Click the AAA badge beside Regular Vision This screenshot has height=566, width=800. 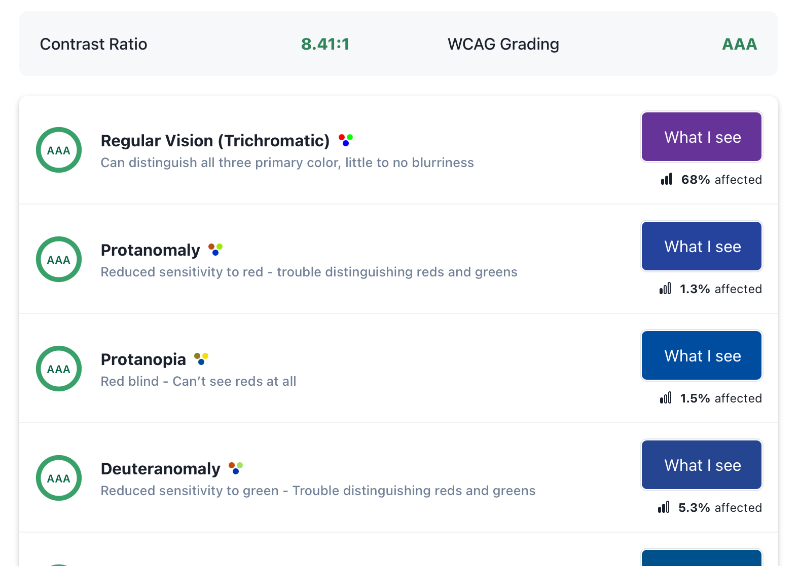tap(59, 150)
